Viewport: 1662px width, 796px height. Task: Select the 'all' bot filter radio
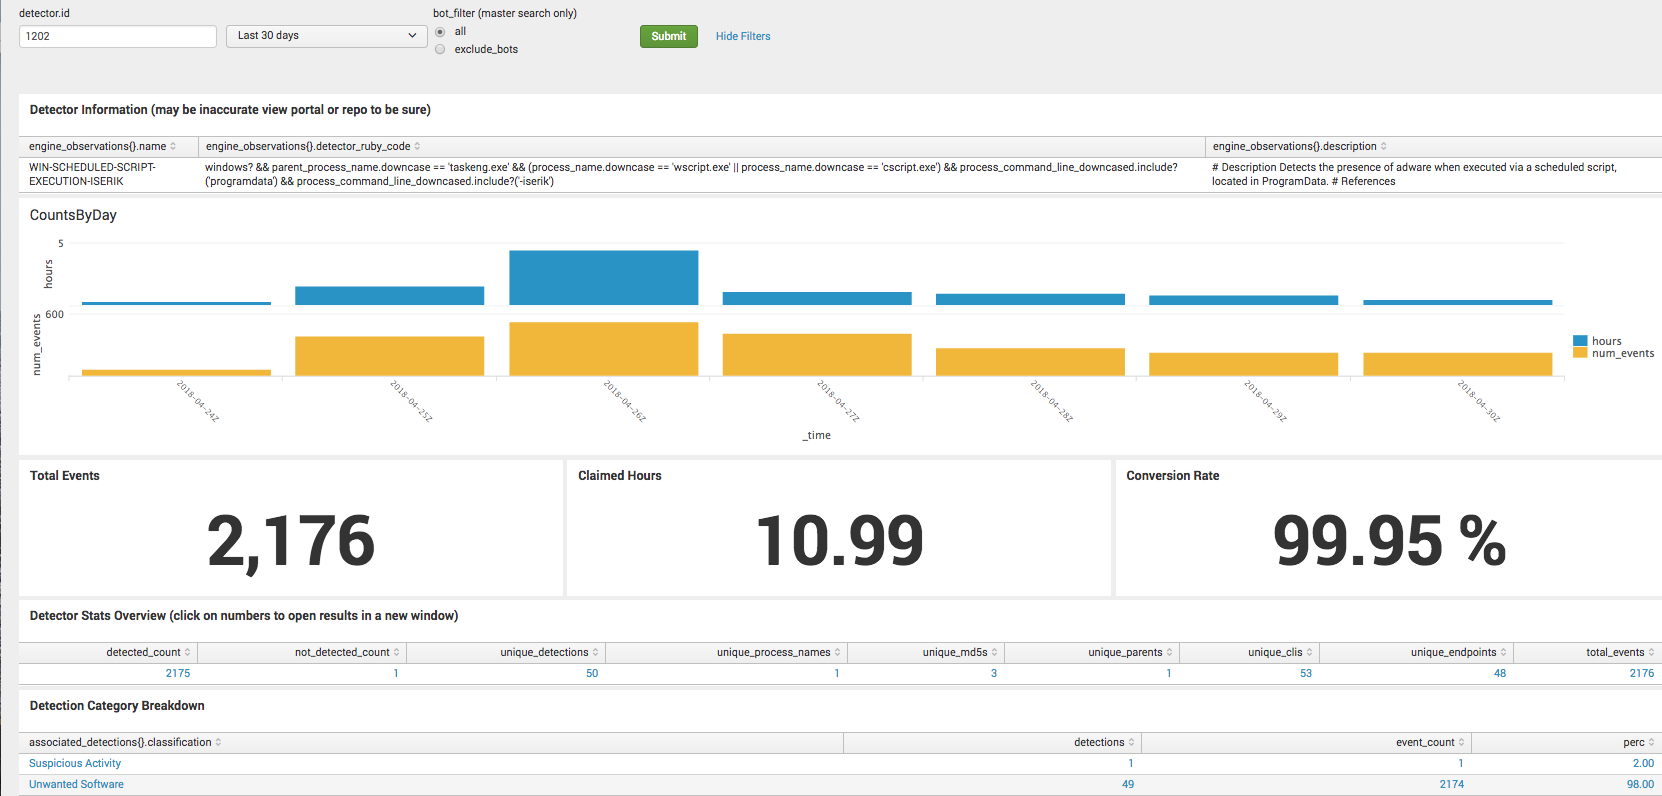440,32
